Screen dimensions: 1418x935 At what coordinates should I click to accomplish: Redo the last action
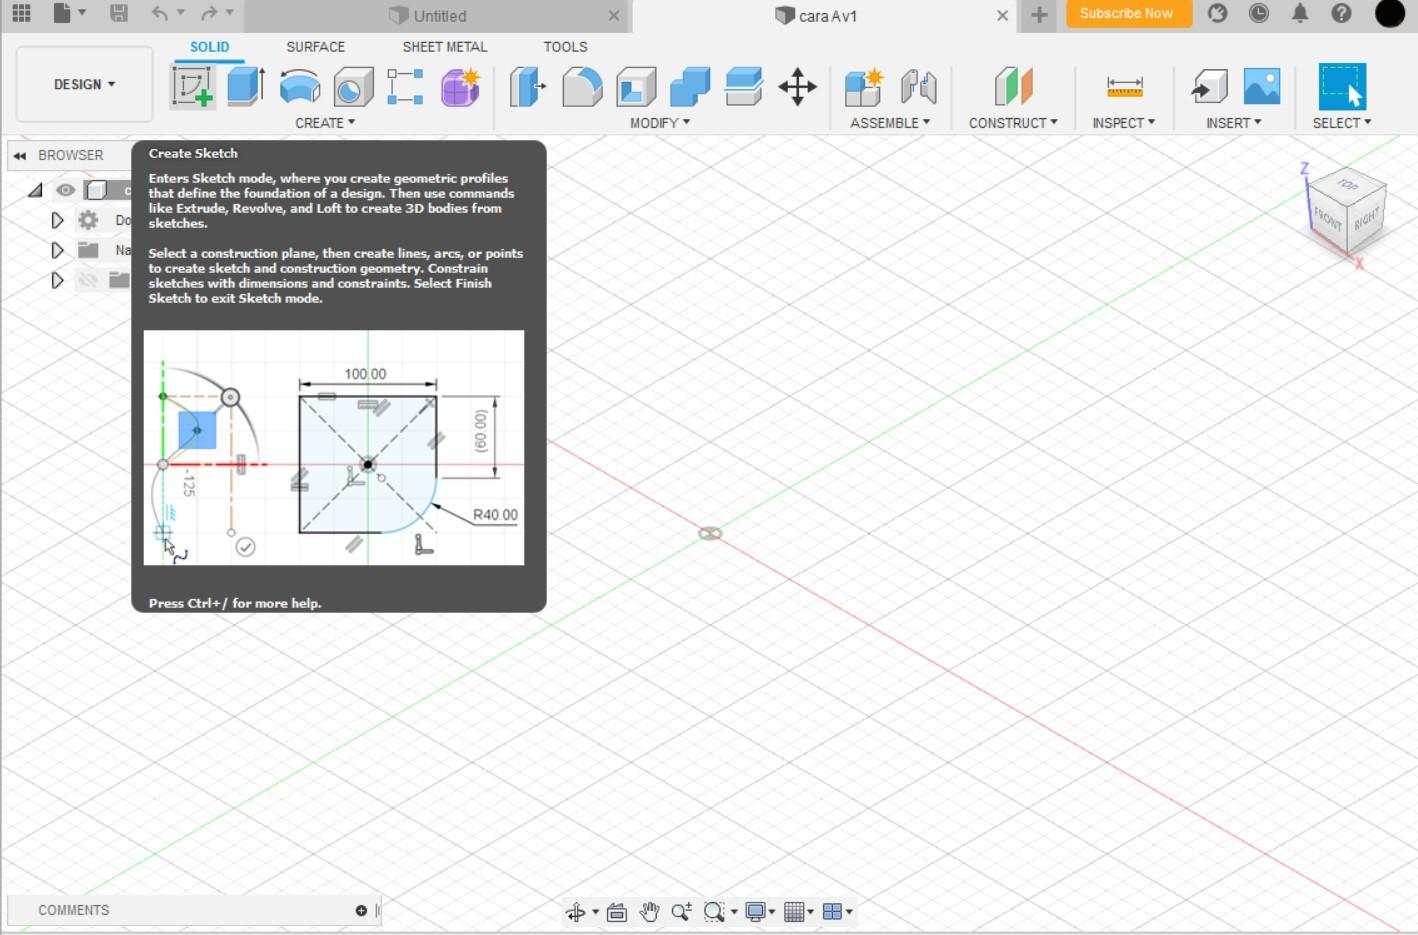click(x=208, y=14)
